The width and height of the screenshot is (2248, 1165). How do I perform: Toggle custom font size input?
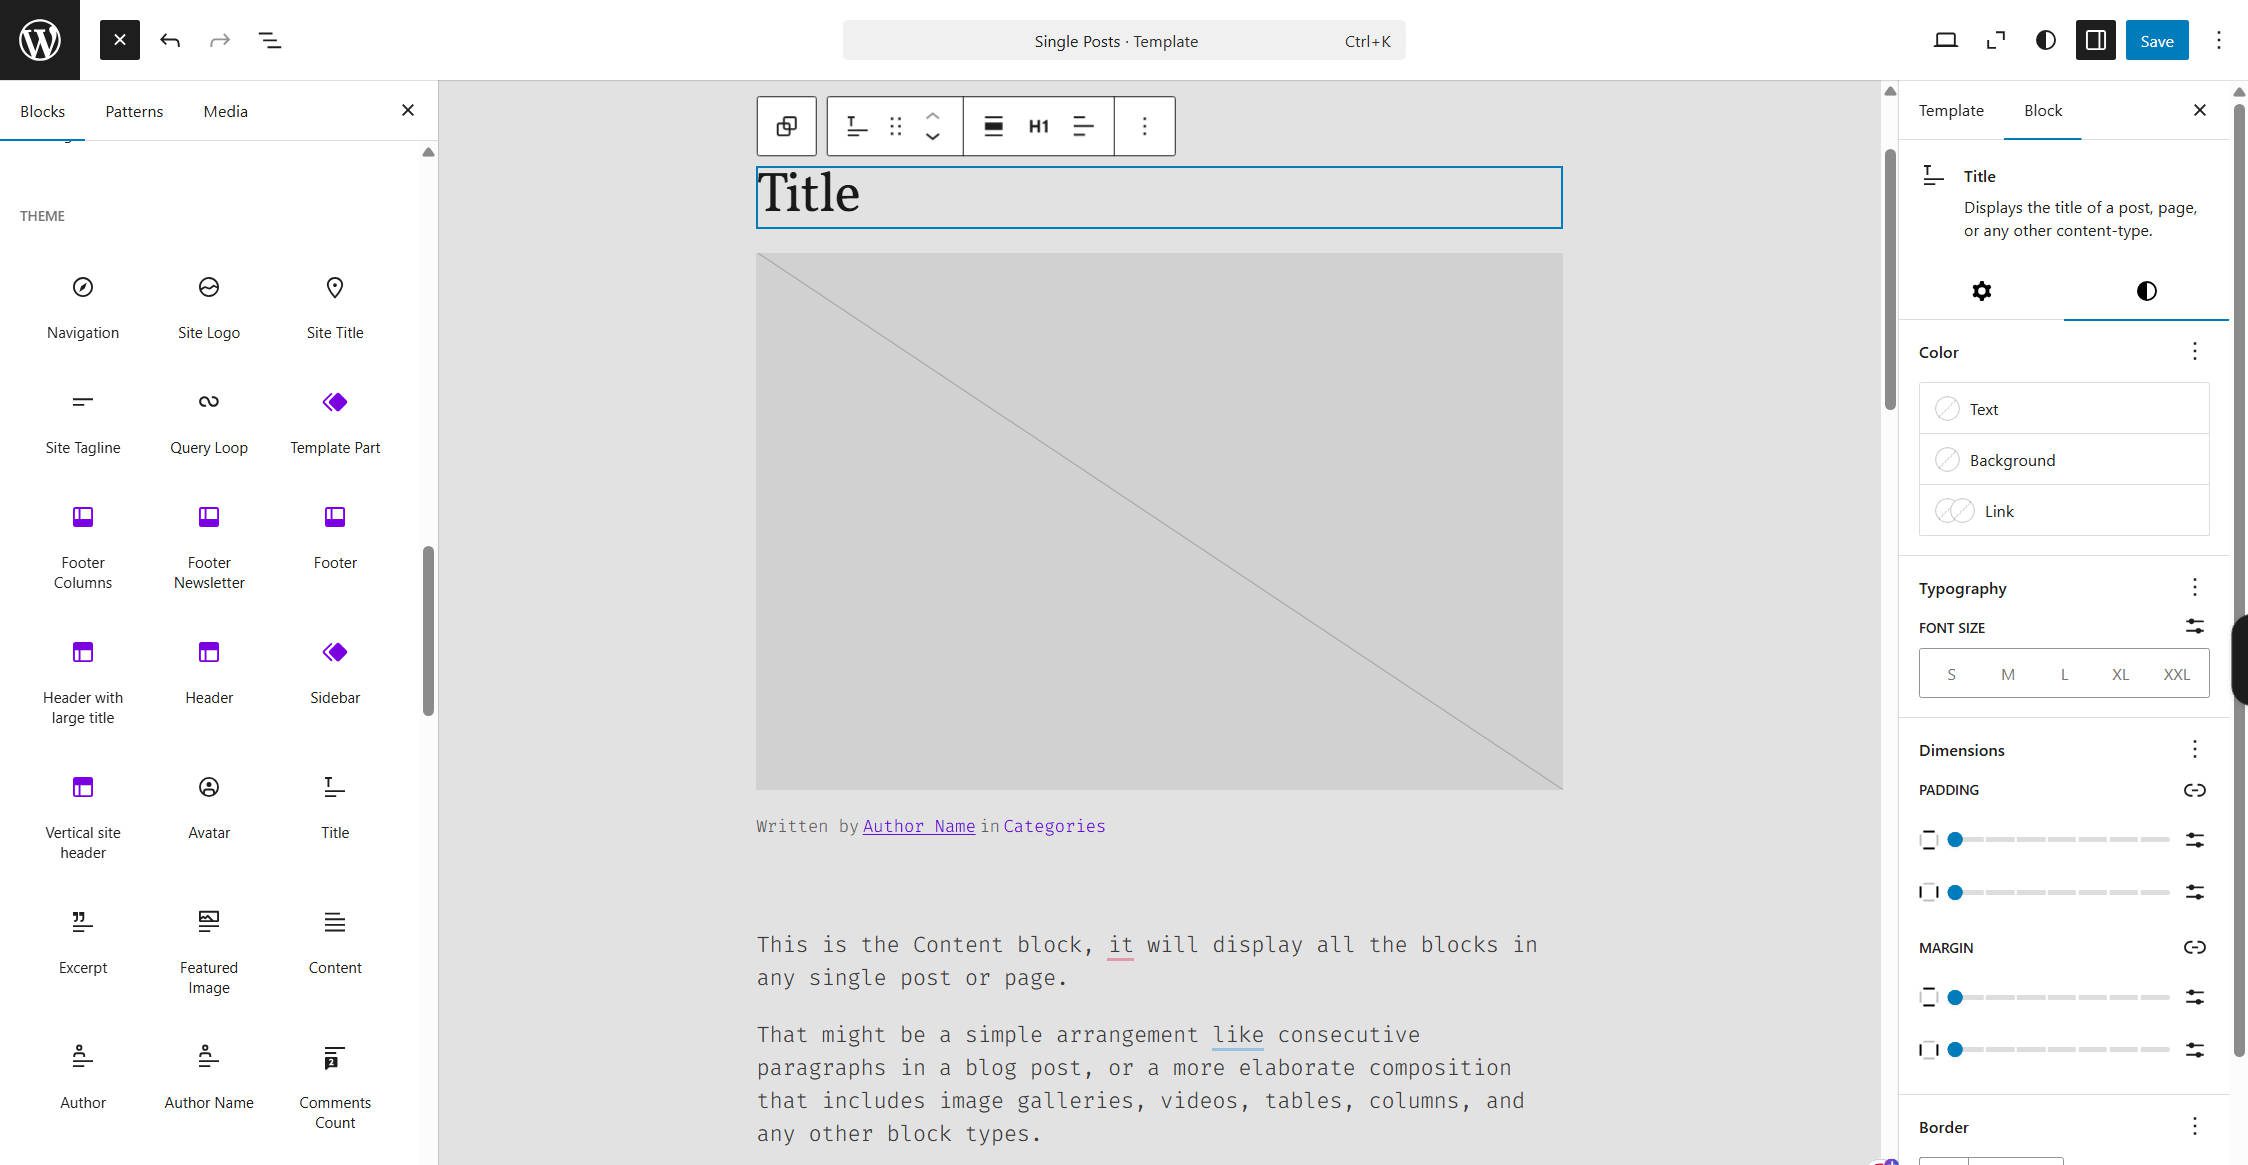(x=2195, y=627)
